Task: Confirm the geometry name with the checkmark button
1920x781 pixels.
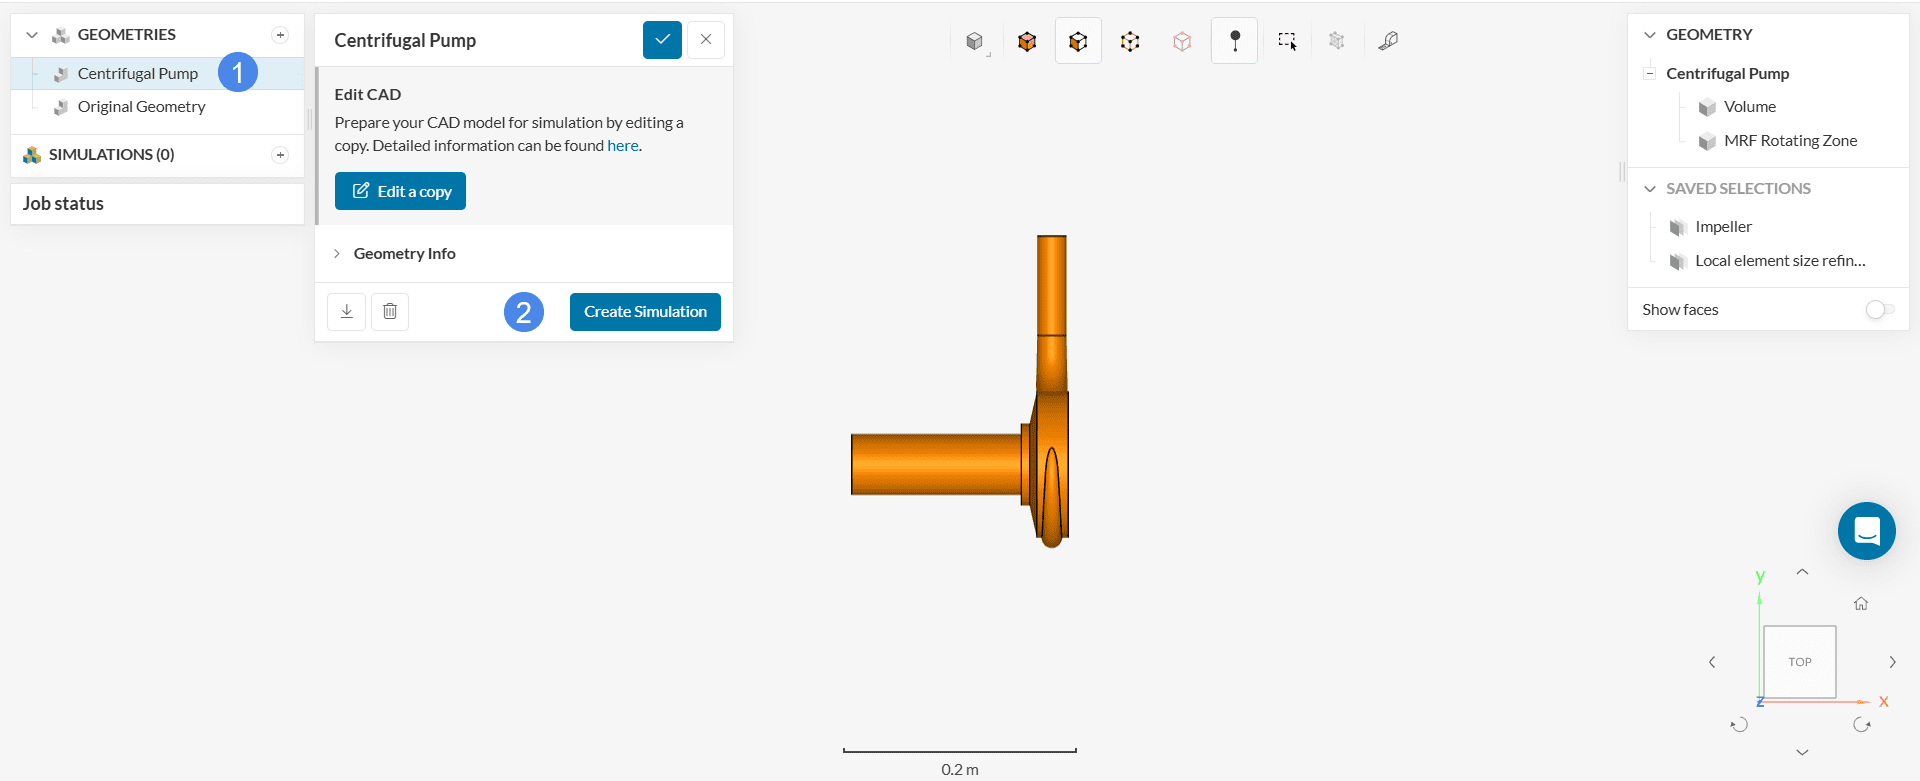Action: tap(662, 40)
